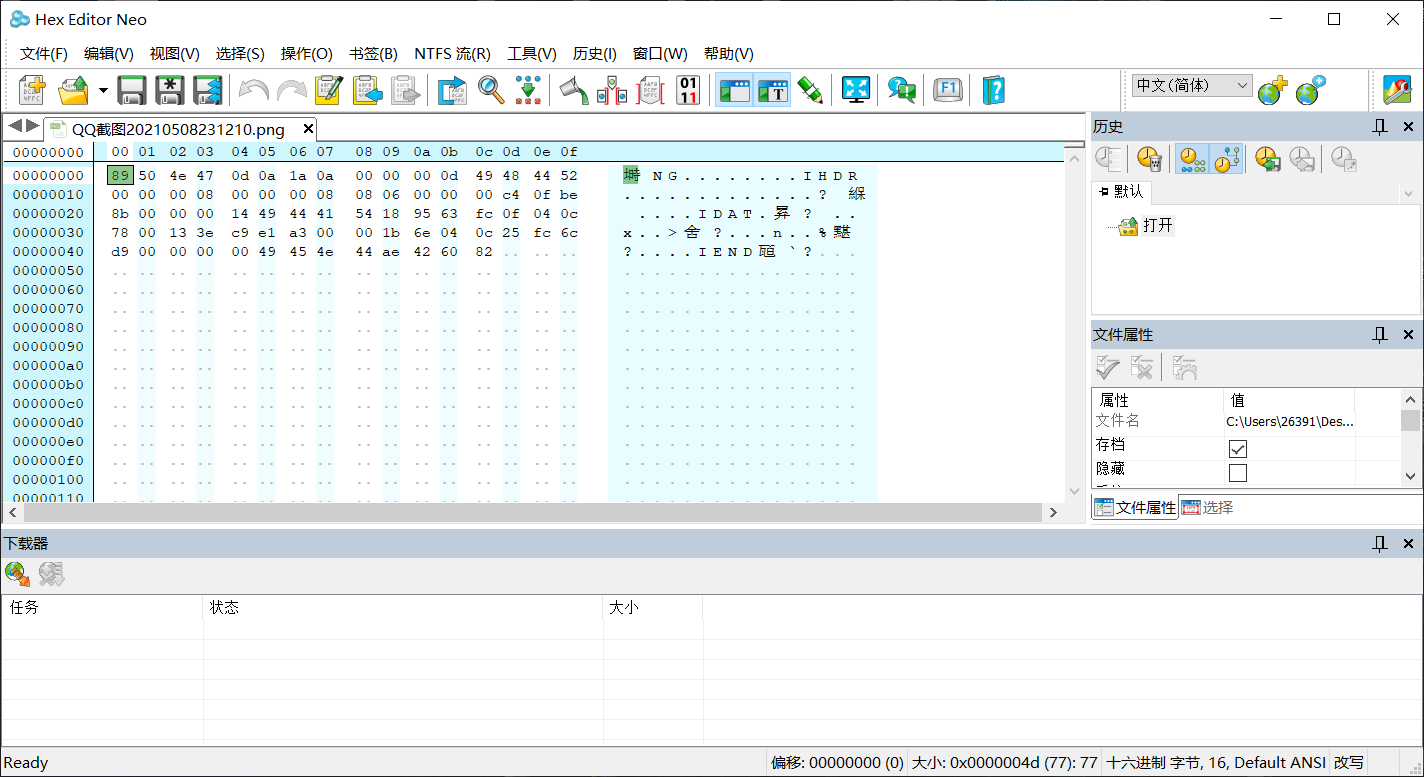Image resolution: width=1424 pixels, height=777 pixels.
Task: Click the chat bubbles feedback icon
Action: (x=902, y=90)
